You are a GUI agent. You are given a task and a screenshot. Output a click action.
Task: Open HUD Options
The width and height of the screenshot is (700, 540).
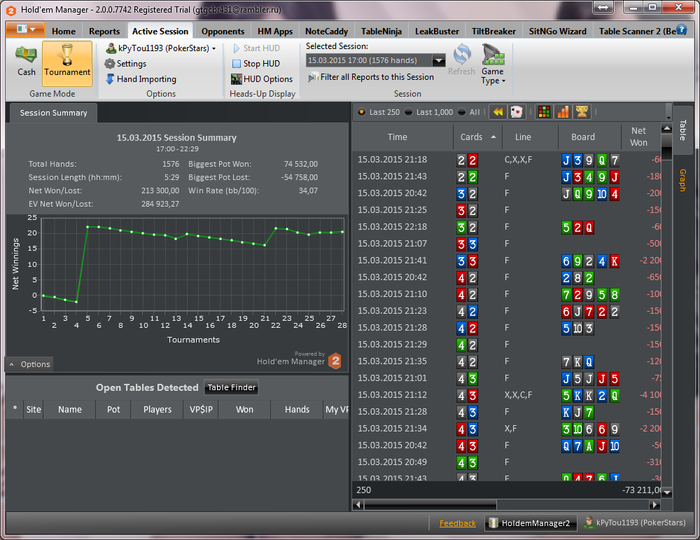262,79
